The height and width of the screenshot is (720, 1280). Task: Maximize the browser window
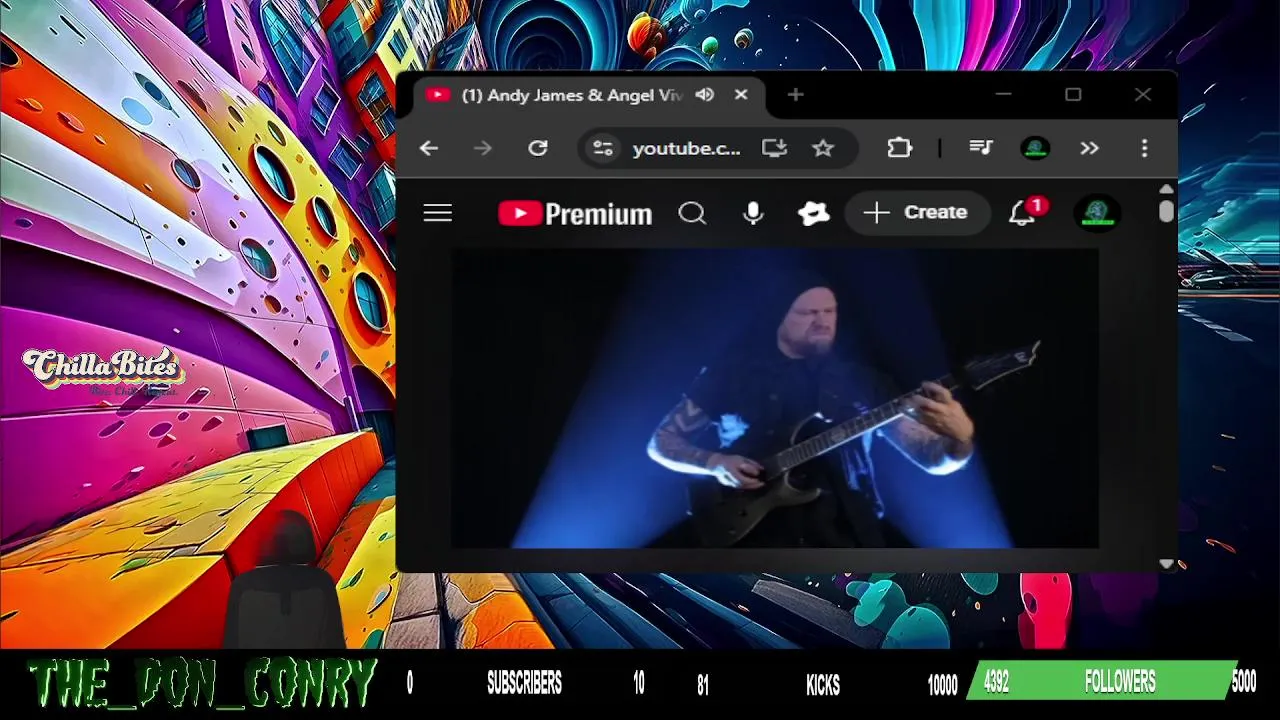1073,95
